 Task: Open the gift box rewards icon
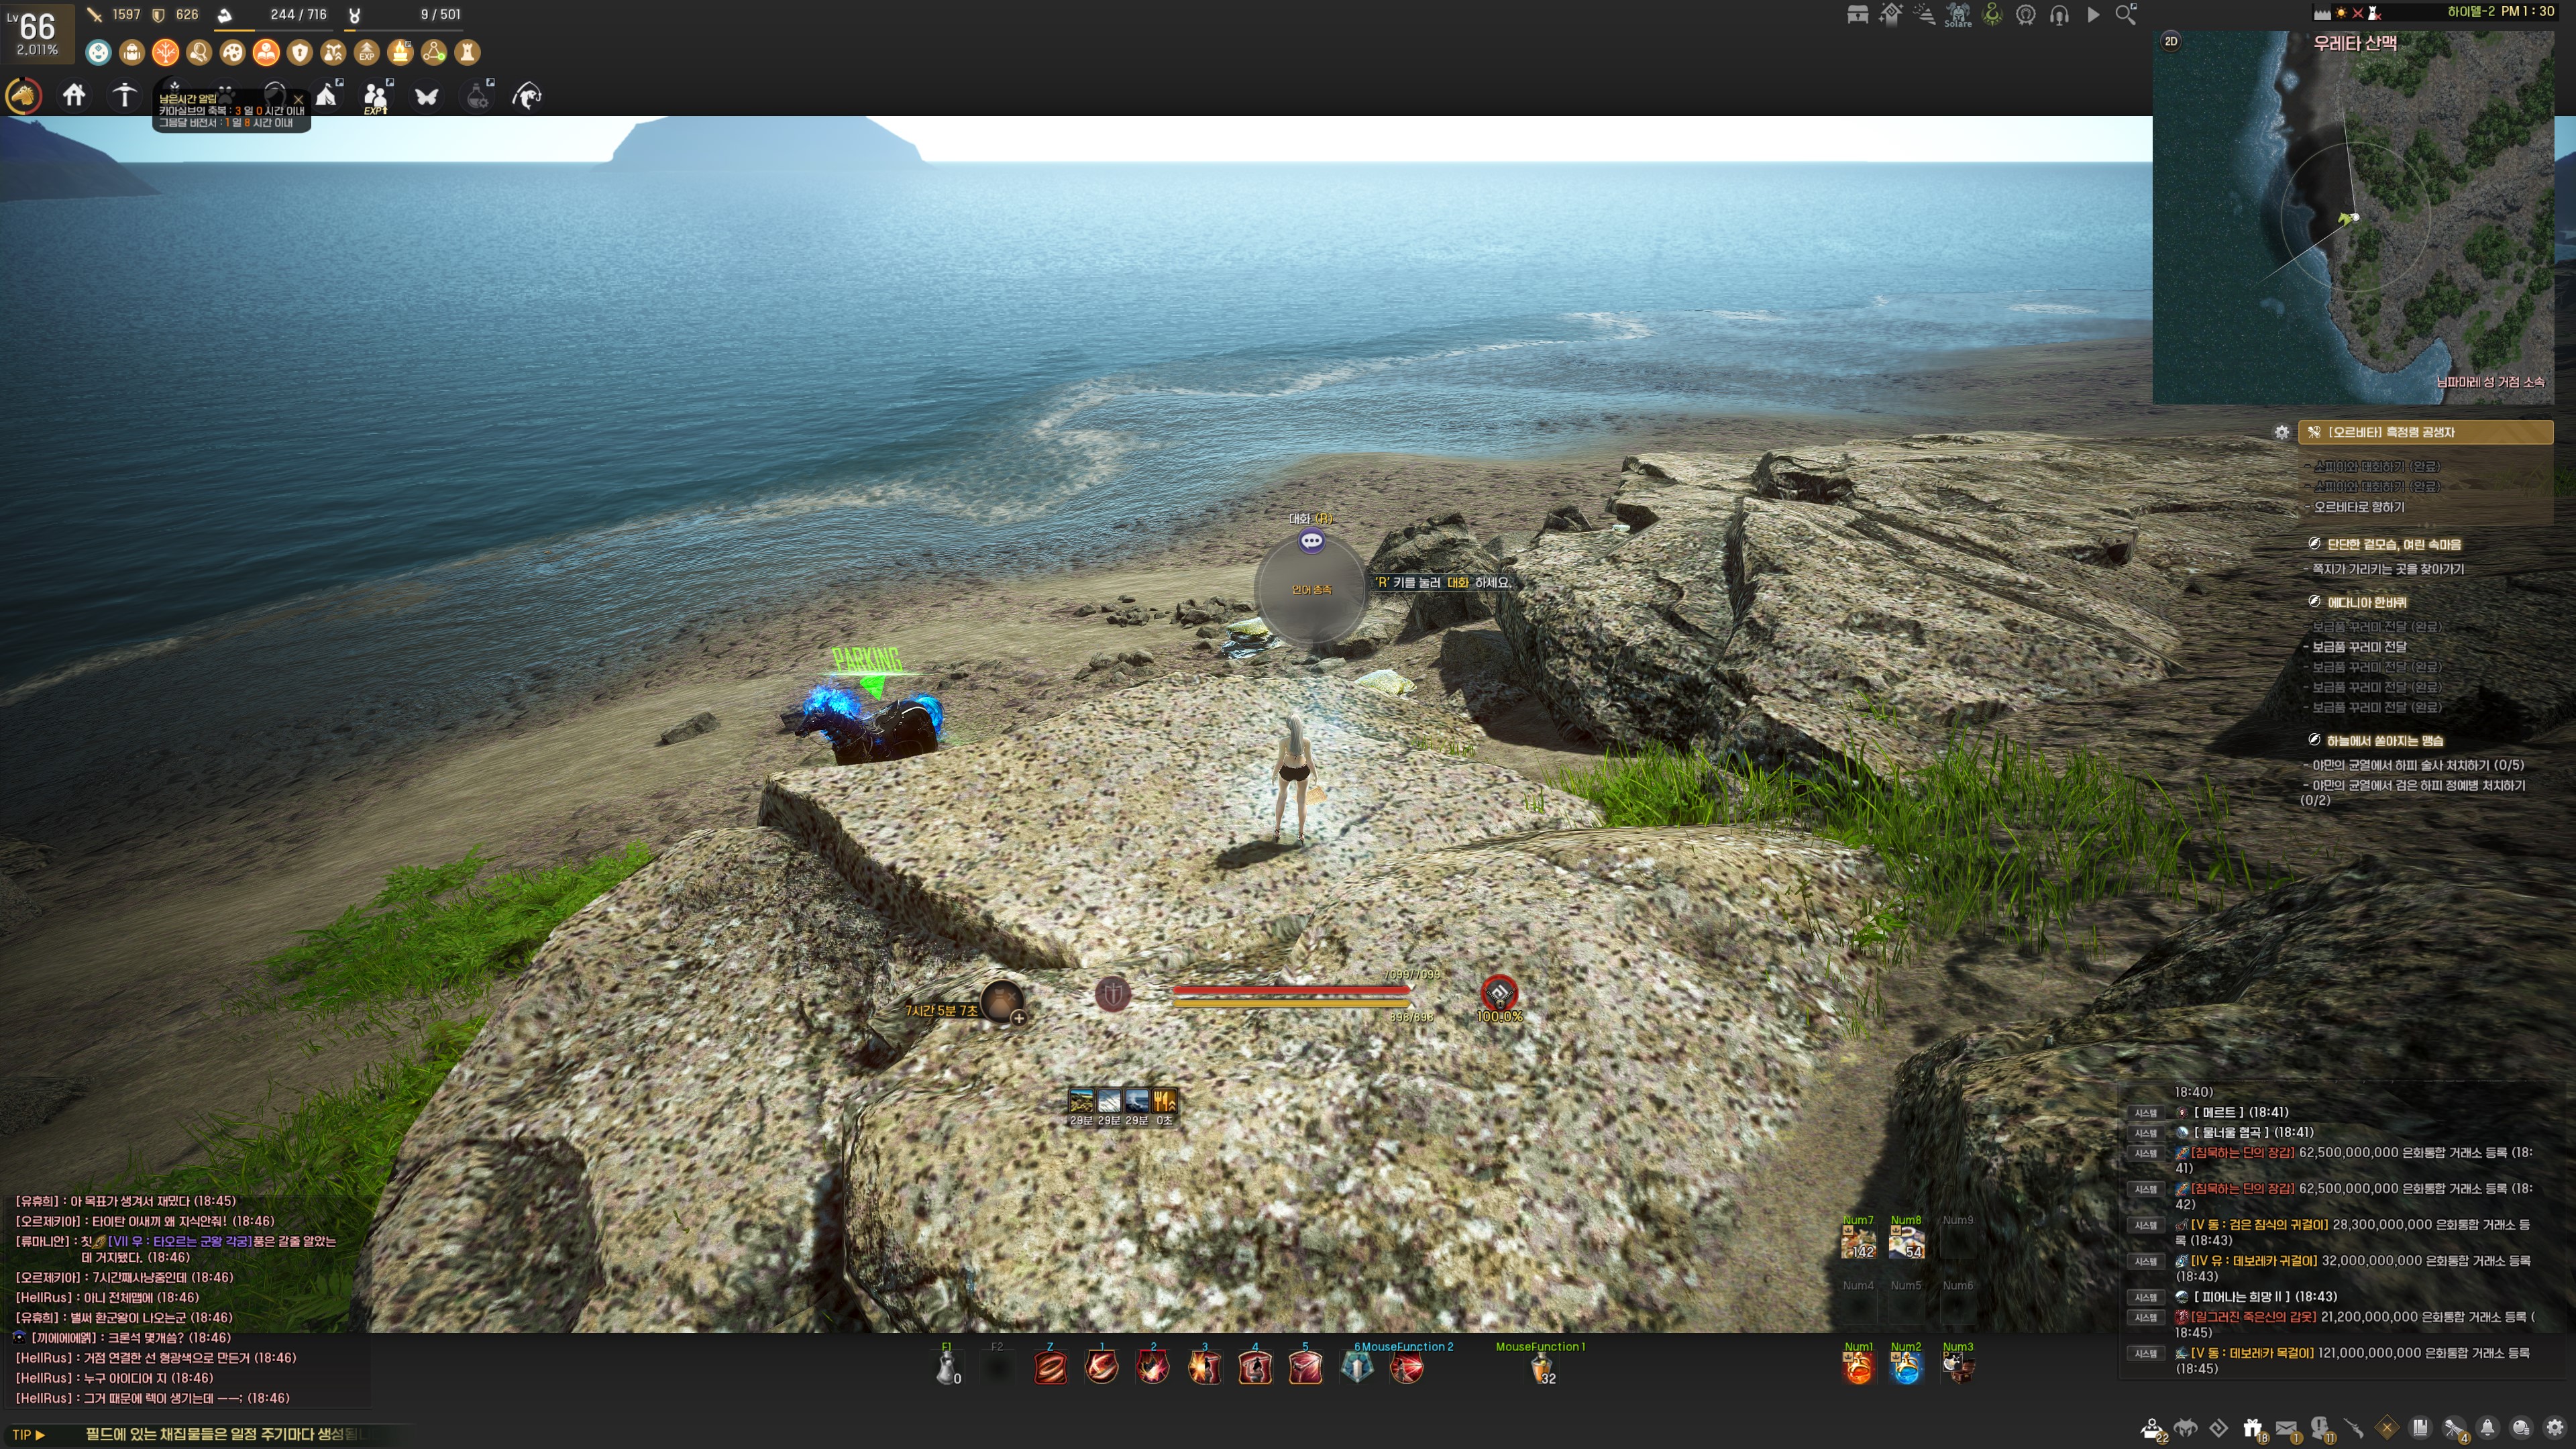pyautogui.click(x=2252, y=1428)
